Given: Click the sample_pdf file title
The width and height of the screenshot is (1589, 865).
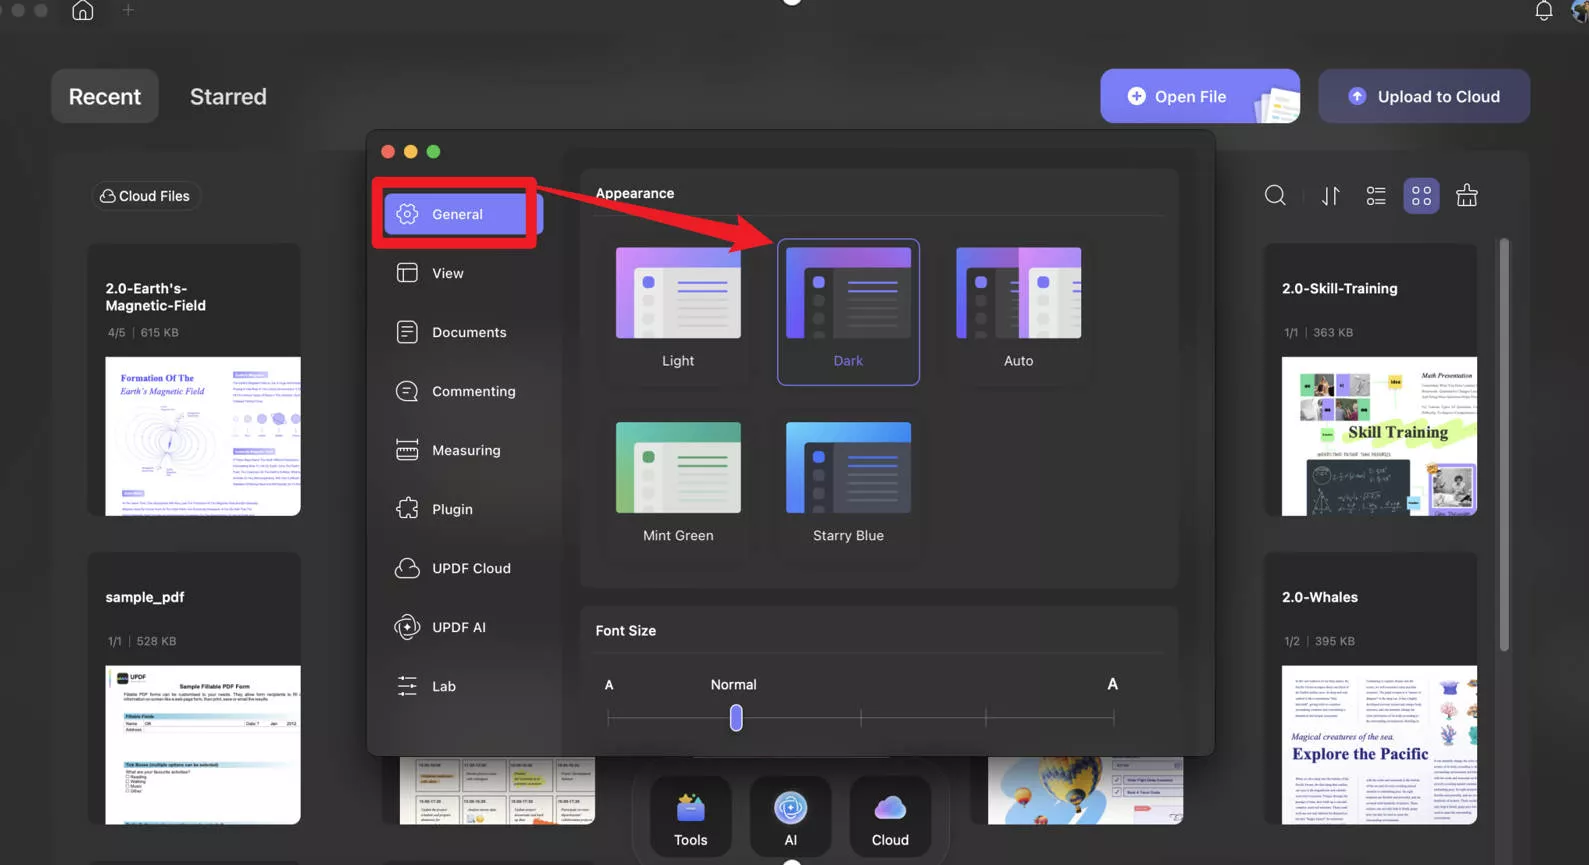Looking at the screenshot, I should tap(145, 597).
